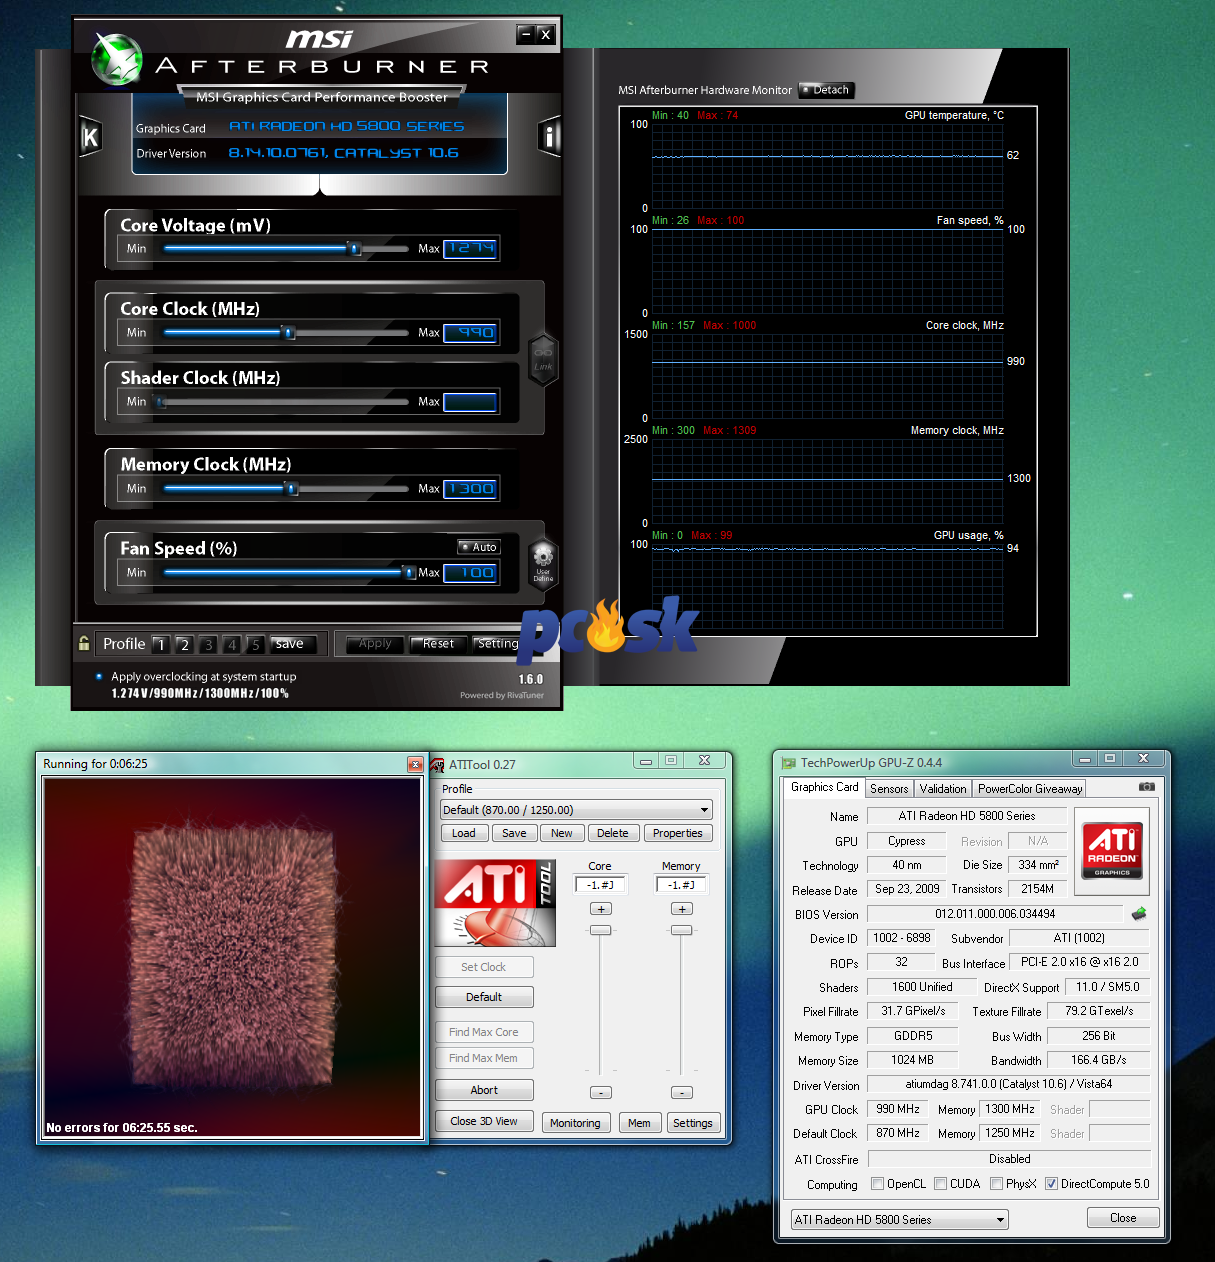Enable the OpenCL checkbox

(x=878, y=1184)
